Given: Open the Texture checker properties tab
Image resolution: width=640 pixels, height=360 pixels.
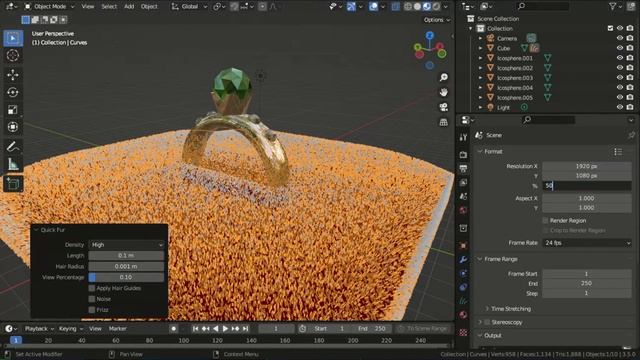Looking at the screenshot, I should [x=463, y=332].
